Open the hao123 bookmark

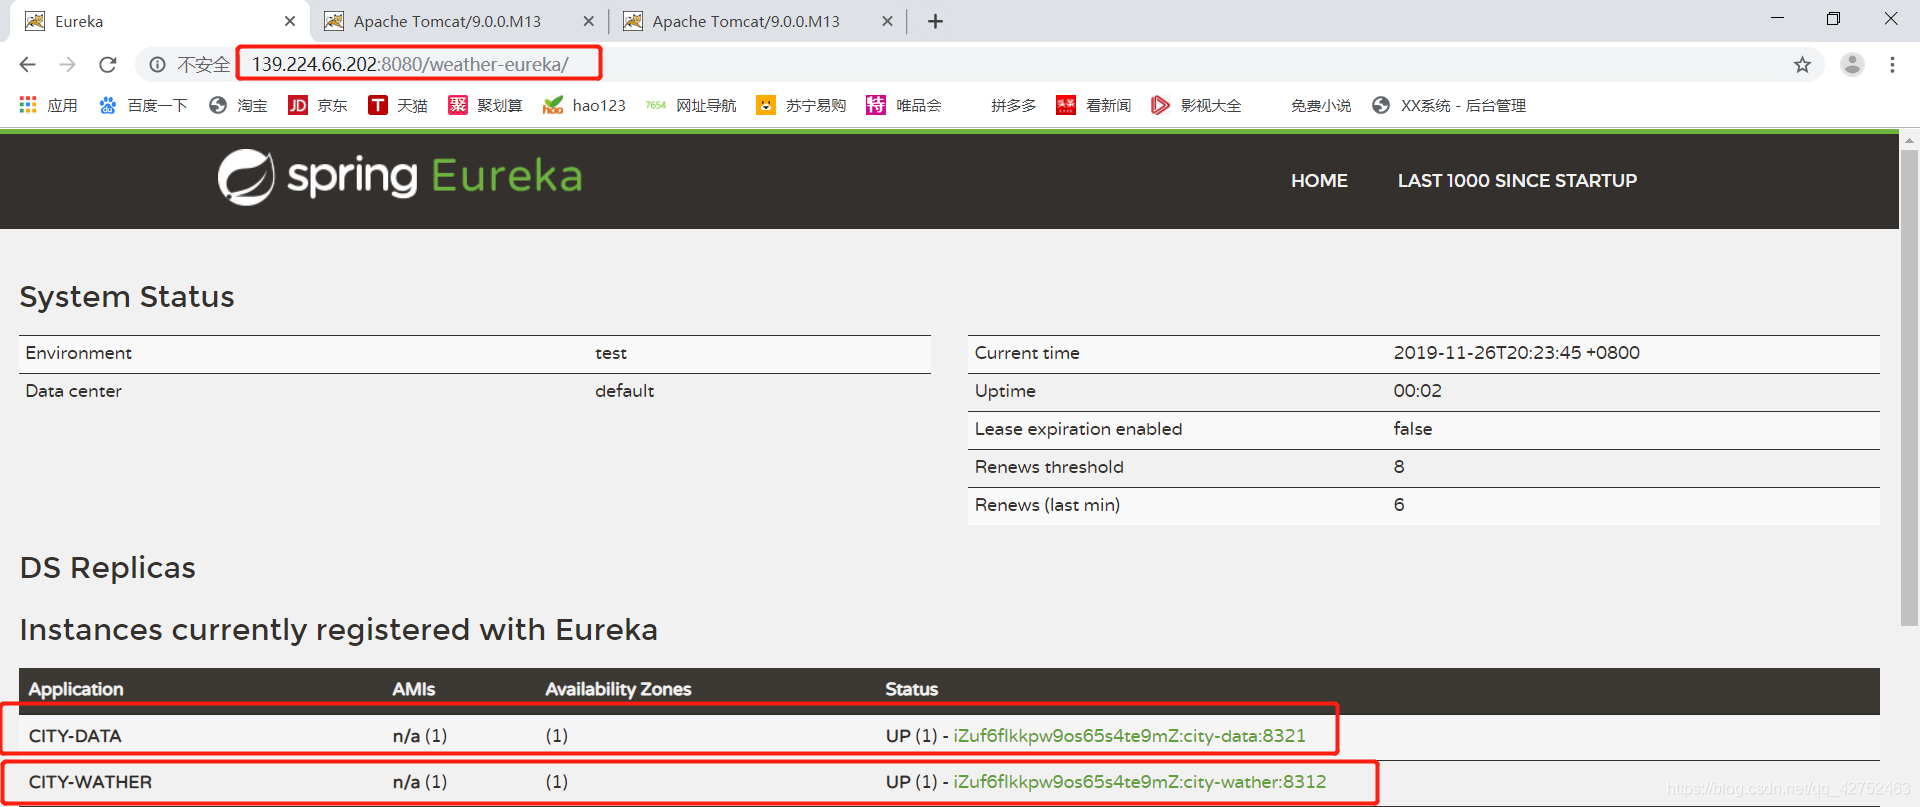[584, 105]
